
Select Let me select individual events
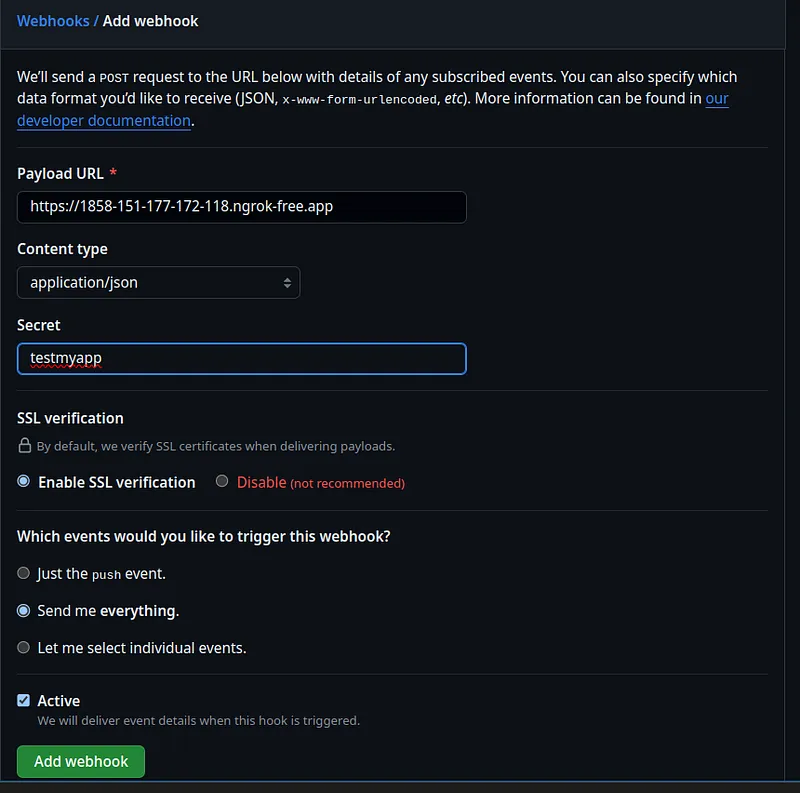[23, 647]
